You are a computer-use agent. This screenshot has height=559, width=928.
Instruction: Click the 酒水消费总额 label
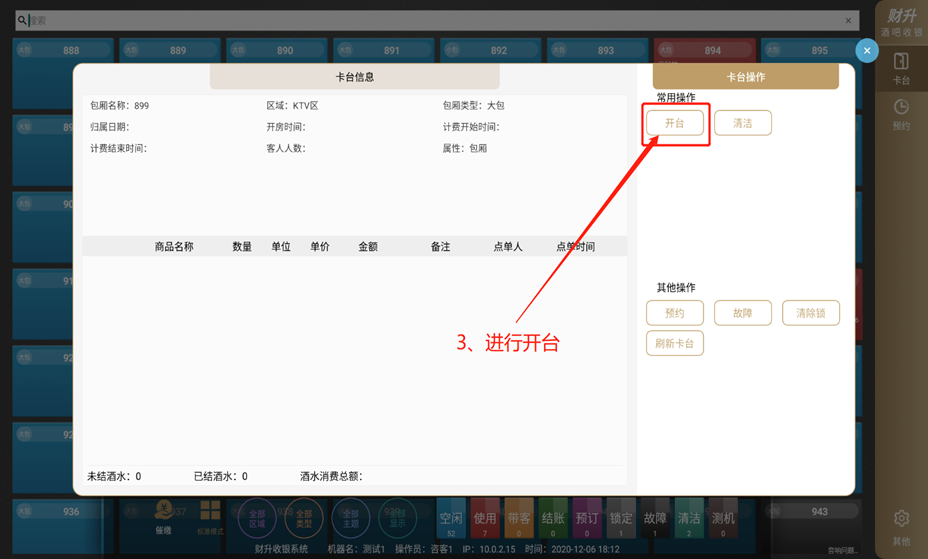tap(331, 476)
